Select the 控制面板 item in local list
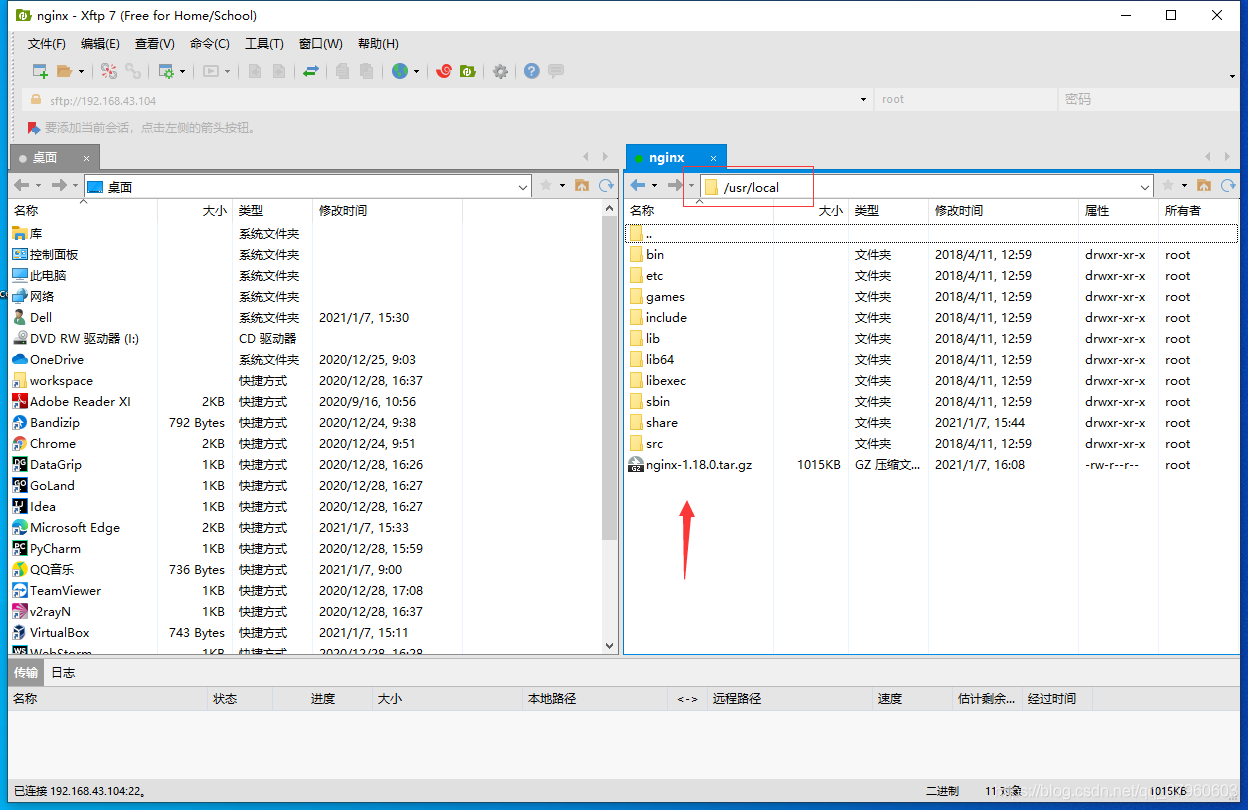 click(45, 254)
